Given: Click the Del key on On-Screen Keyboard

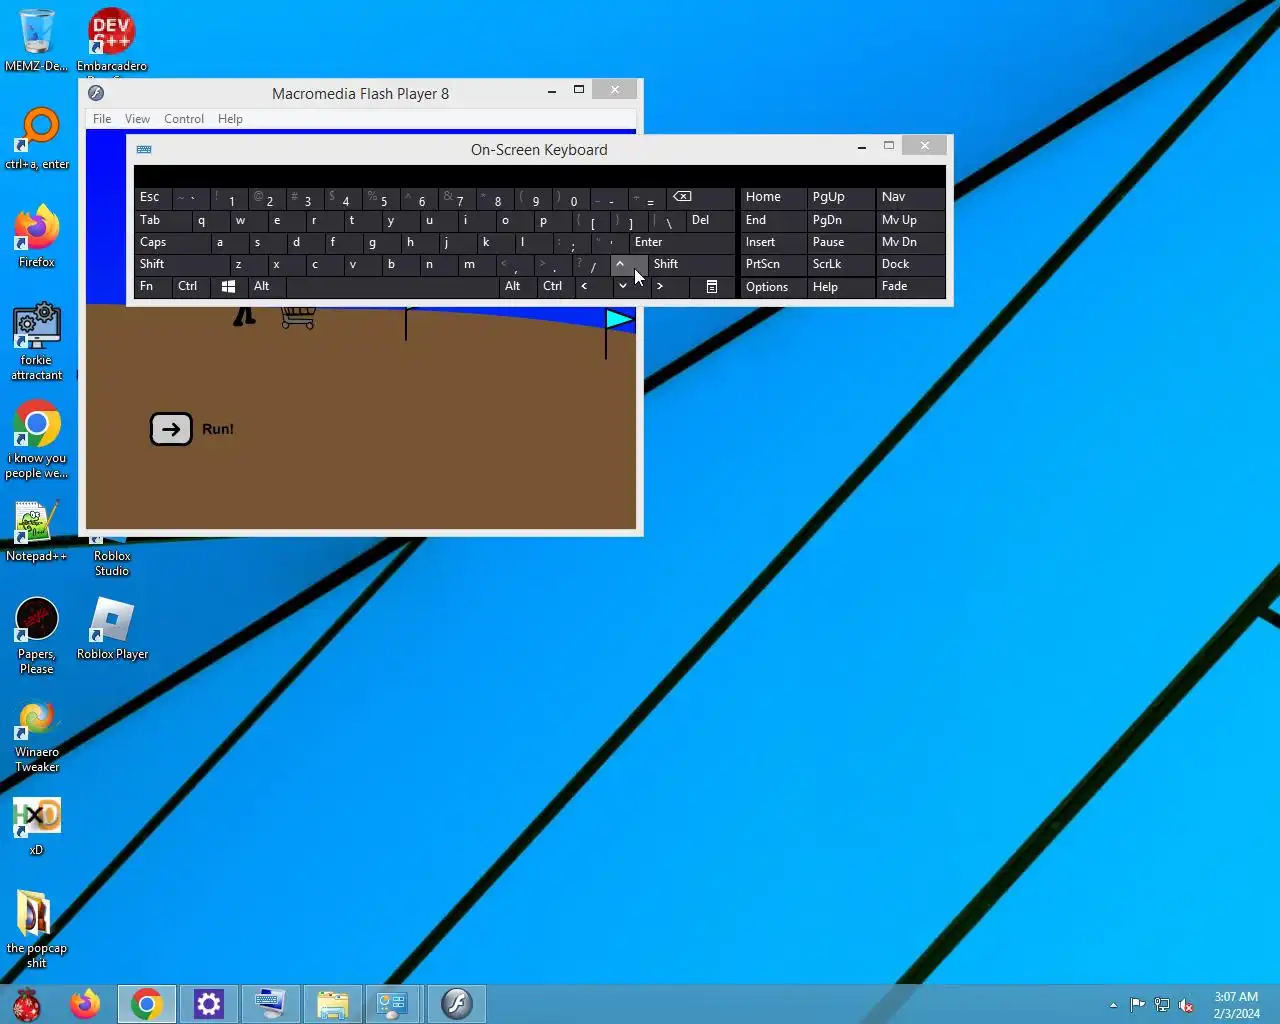Looking at the screenshot, I should tap(711, 221).
